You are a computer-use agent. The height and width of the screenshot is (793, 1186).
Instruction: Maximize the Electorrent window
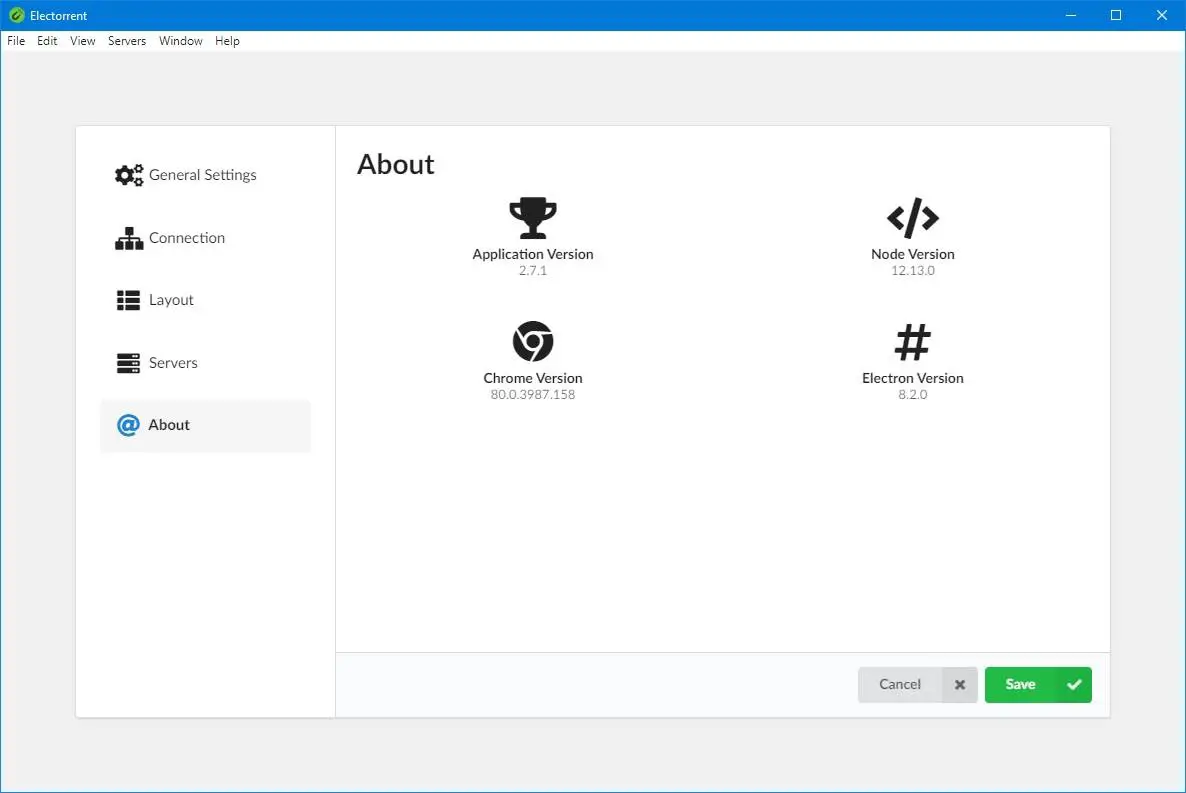[1116, 15]
